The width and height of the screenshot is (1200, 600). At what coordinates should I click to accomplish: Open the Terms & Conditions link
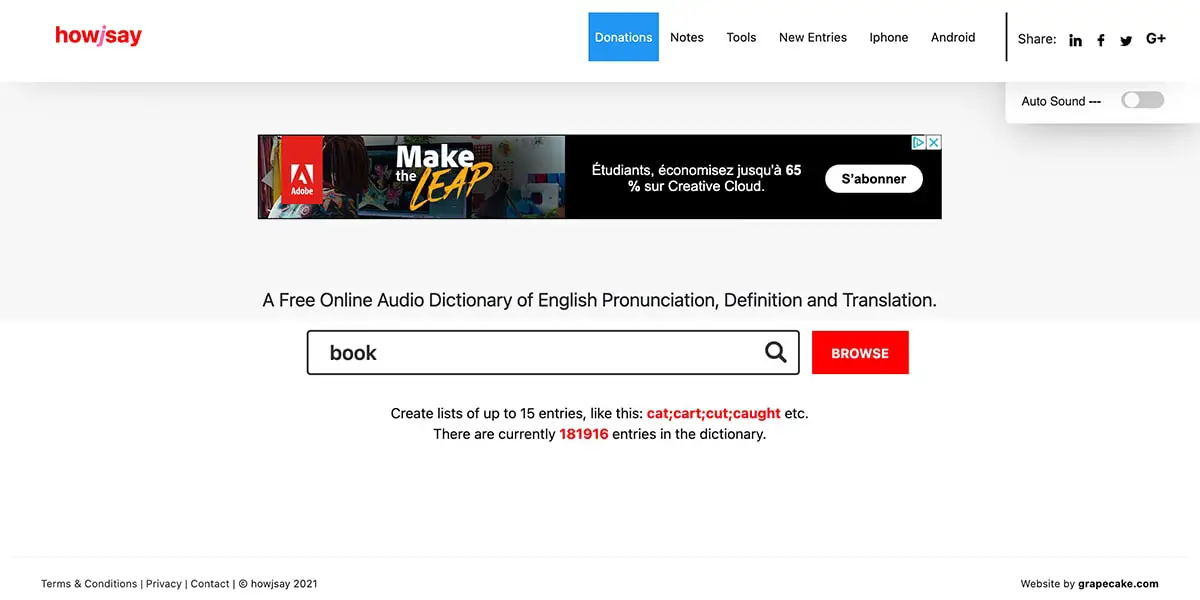[89, 584]
